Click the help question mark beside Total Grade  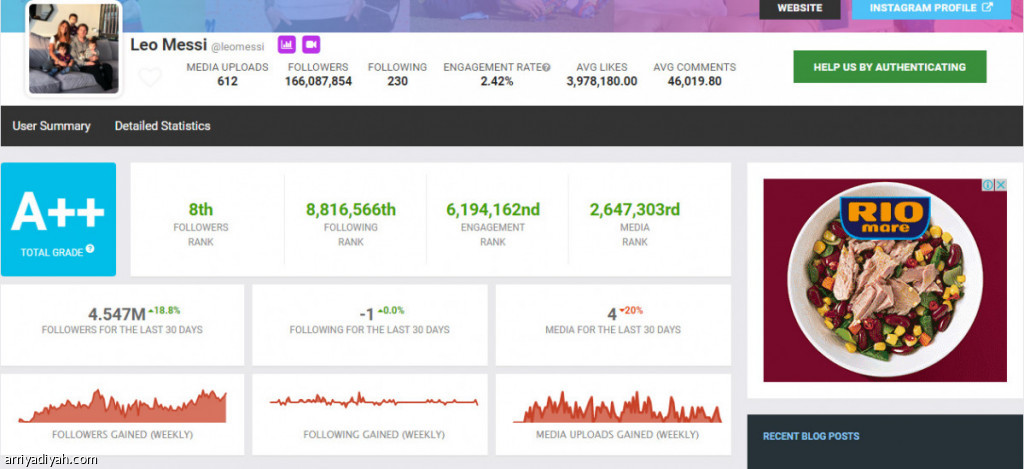(90, 249)
